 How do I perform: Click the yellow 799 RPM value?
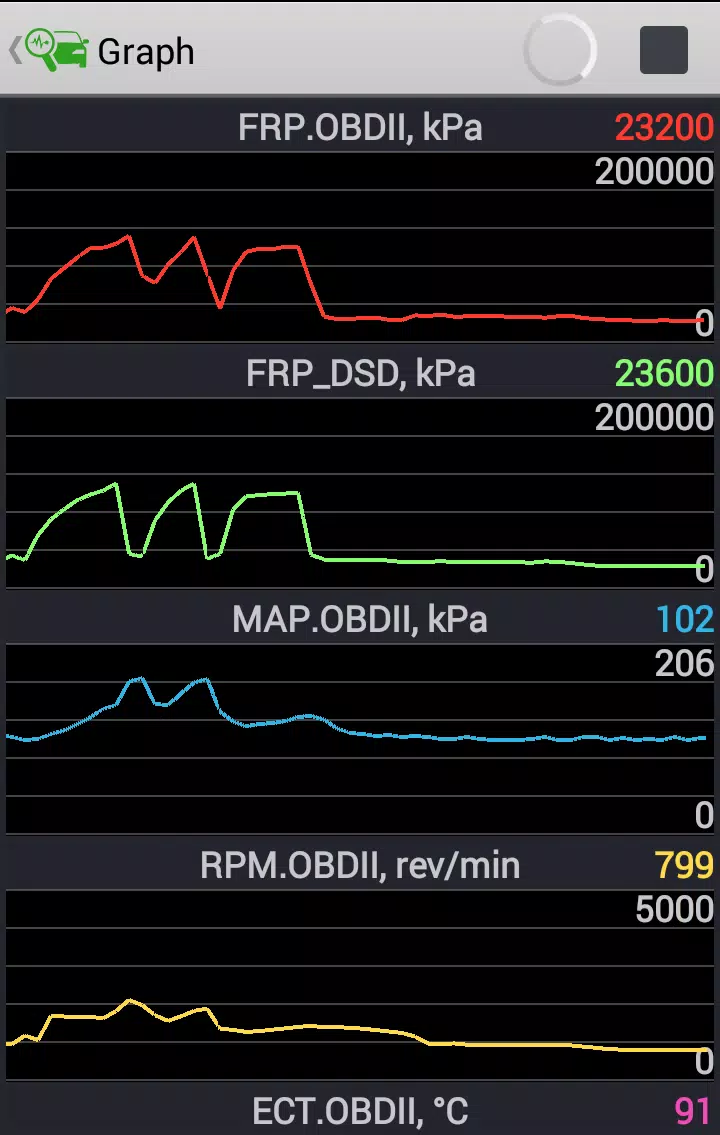(x=684, y=866)
